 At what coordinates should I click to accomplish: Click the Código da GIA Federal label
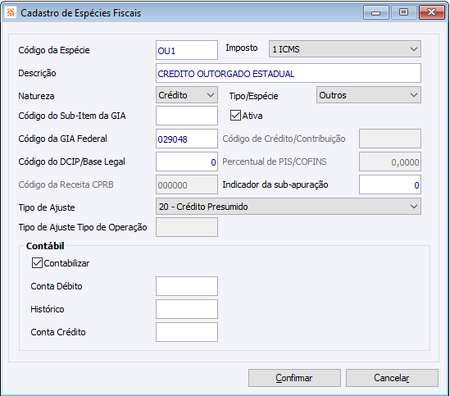(x=63, y=139)
